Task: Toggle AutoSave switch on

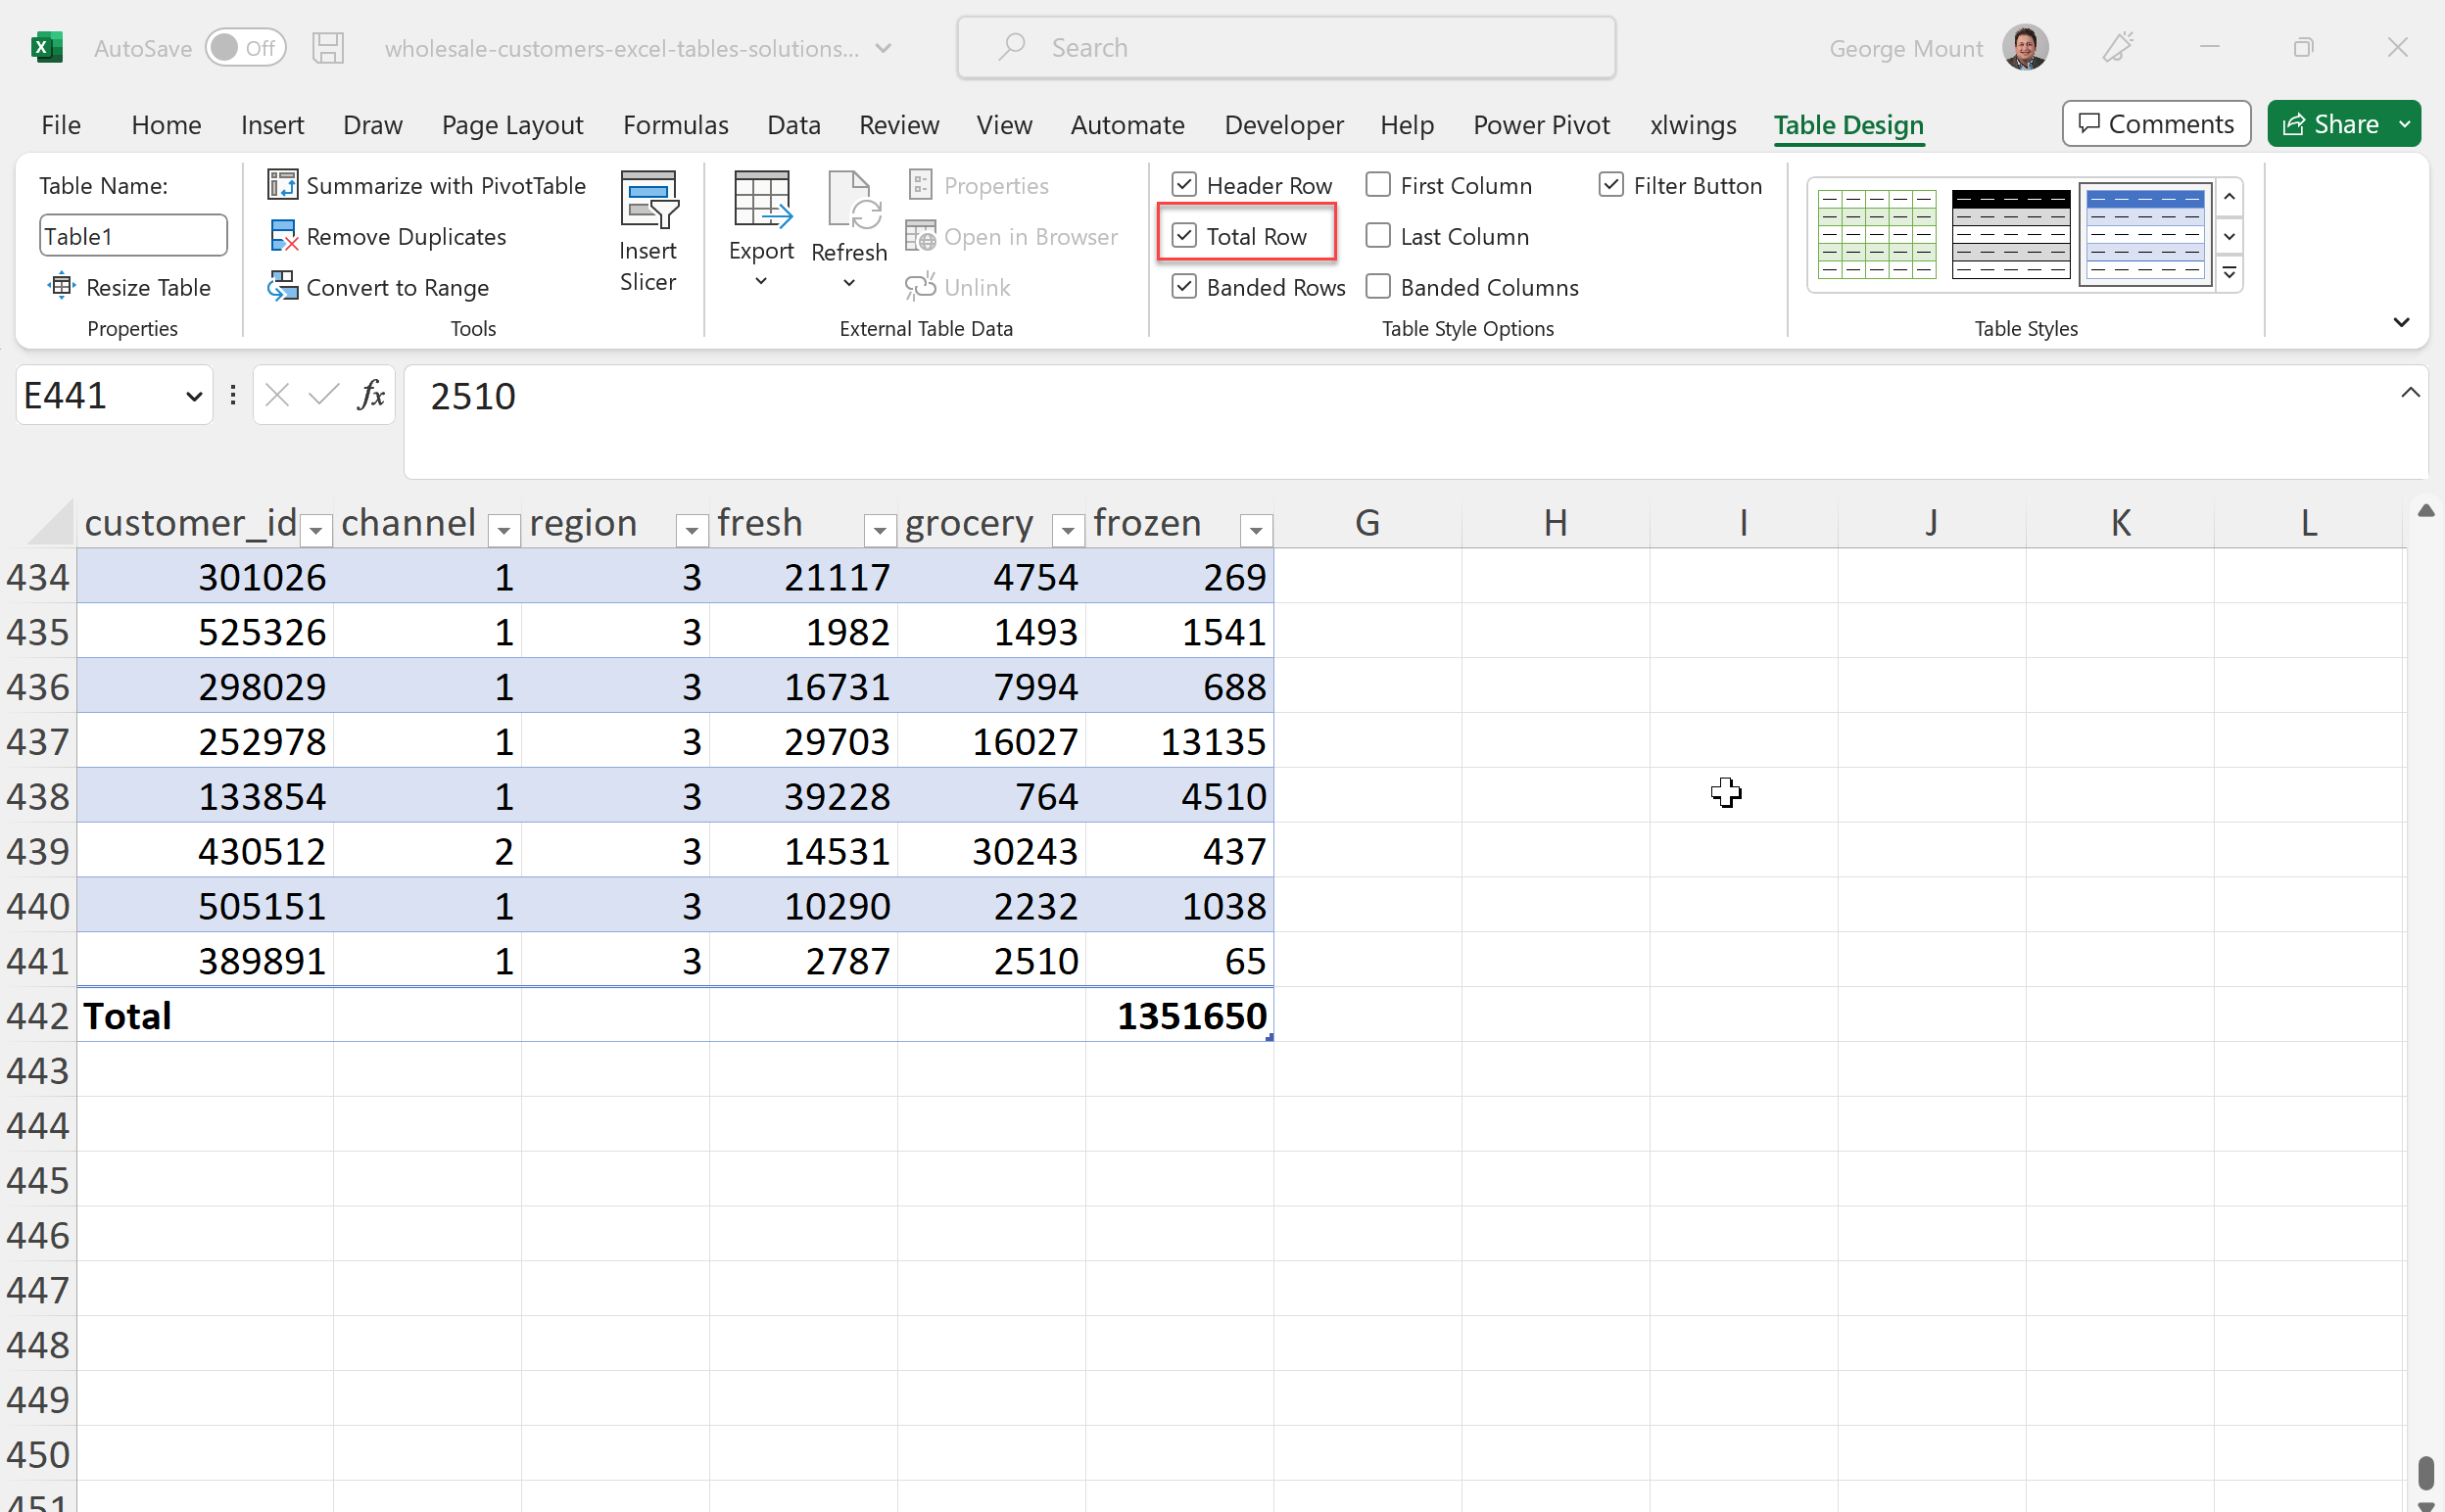Action: pos(245,48)
